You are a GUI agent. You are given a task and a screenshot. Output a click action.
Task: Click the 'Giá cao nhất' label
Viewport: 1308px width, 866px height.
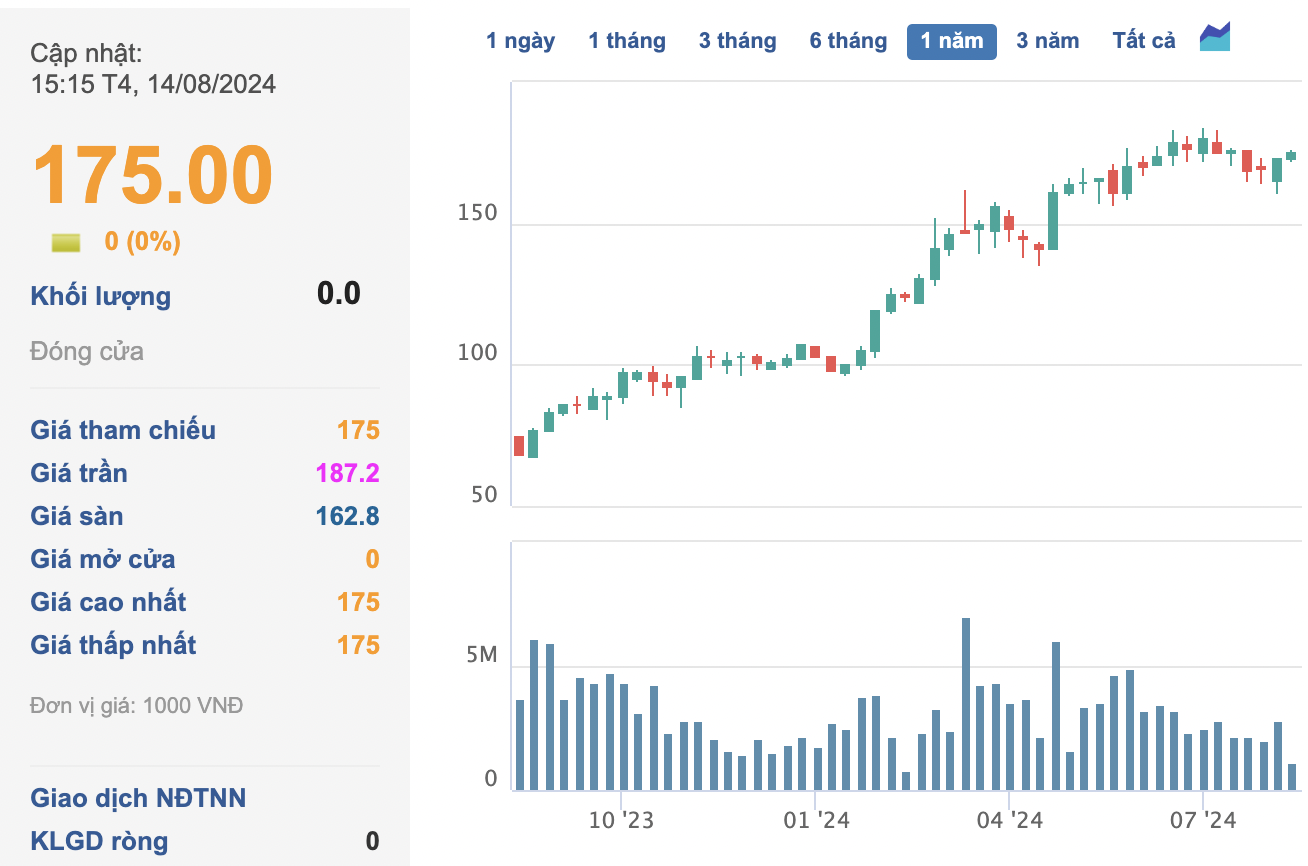pyautogui.click(x=109, y=602)
